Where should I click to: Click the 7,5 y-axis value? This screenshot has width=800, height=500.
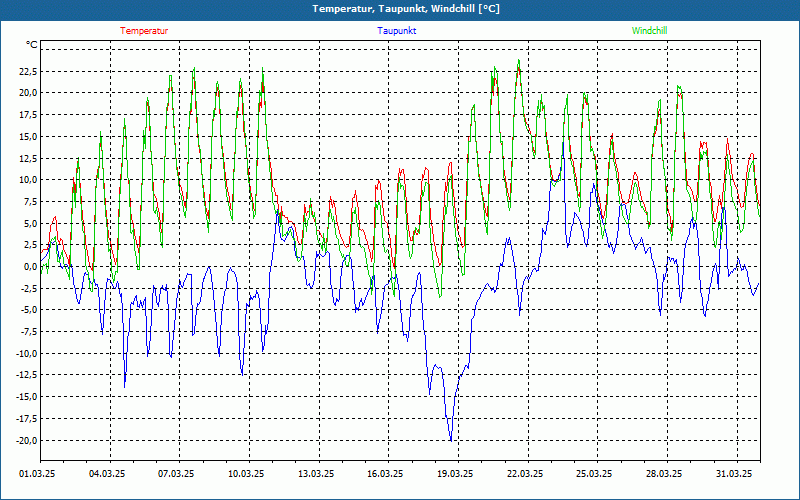[x=30, y=202]
